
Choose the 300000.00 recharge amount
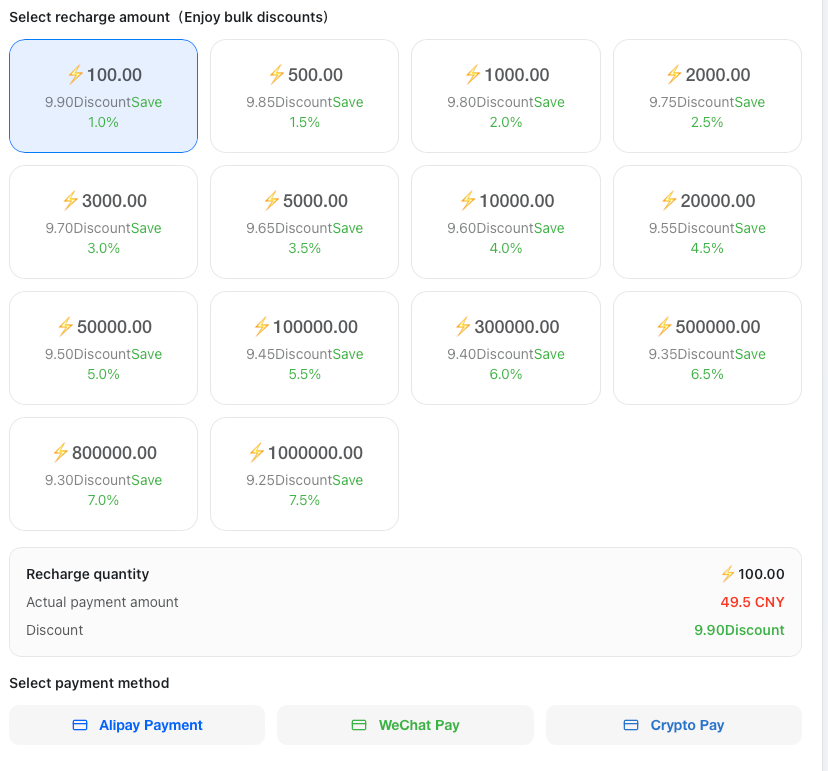pos(506,348)
